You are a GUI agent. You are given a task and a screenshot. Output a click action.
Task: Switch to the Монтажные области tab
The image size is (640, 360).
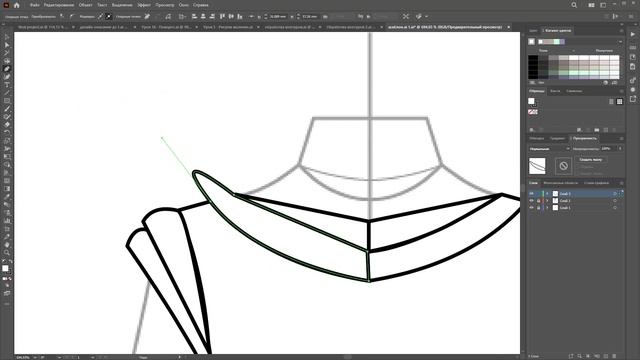(x=560, y=183)
